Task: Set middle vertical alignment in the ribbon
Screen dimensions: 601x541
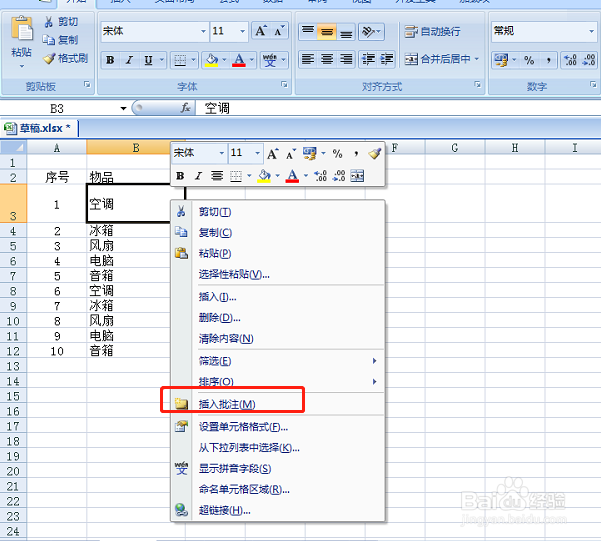Action: coord(327,31)
